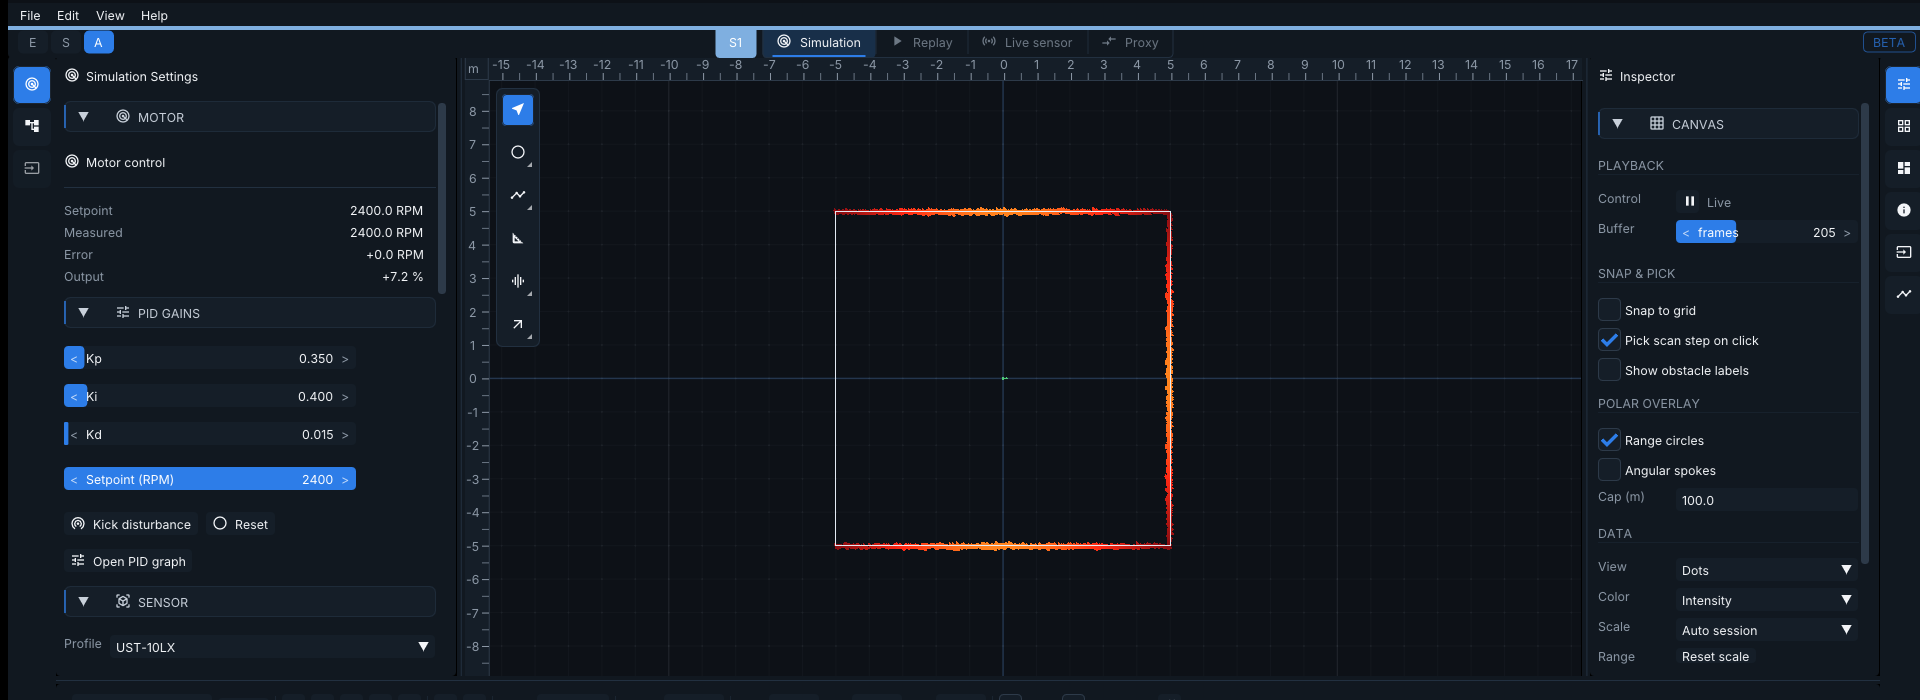Click the Ki gain slider
This screenshot has width=1920, height=700.
210,396
